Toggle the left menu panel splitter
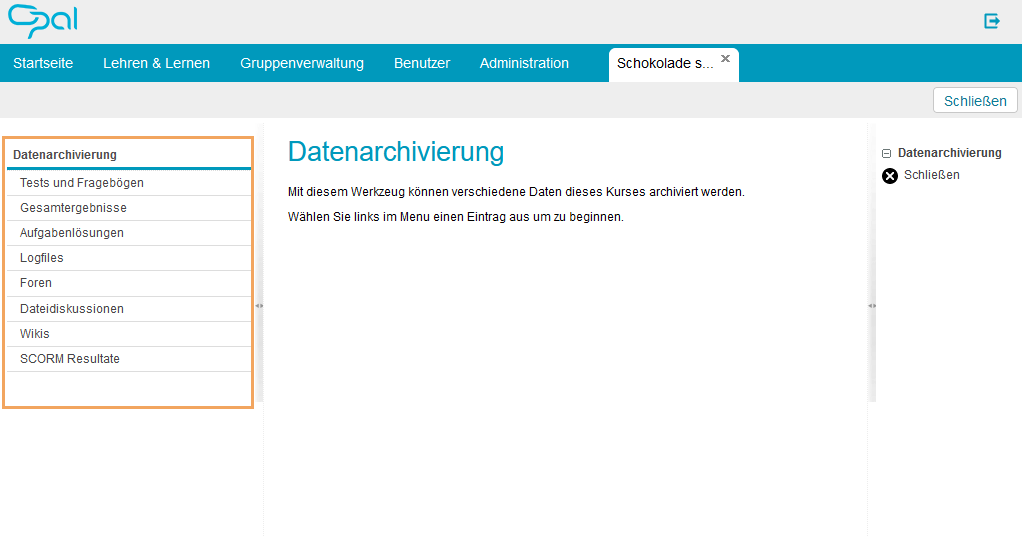 (x=259, y=306)
